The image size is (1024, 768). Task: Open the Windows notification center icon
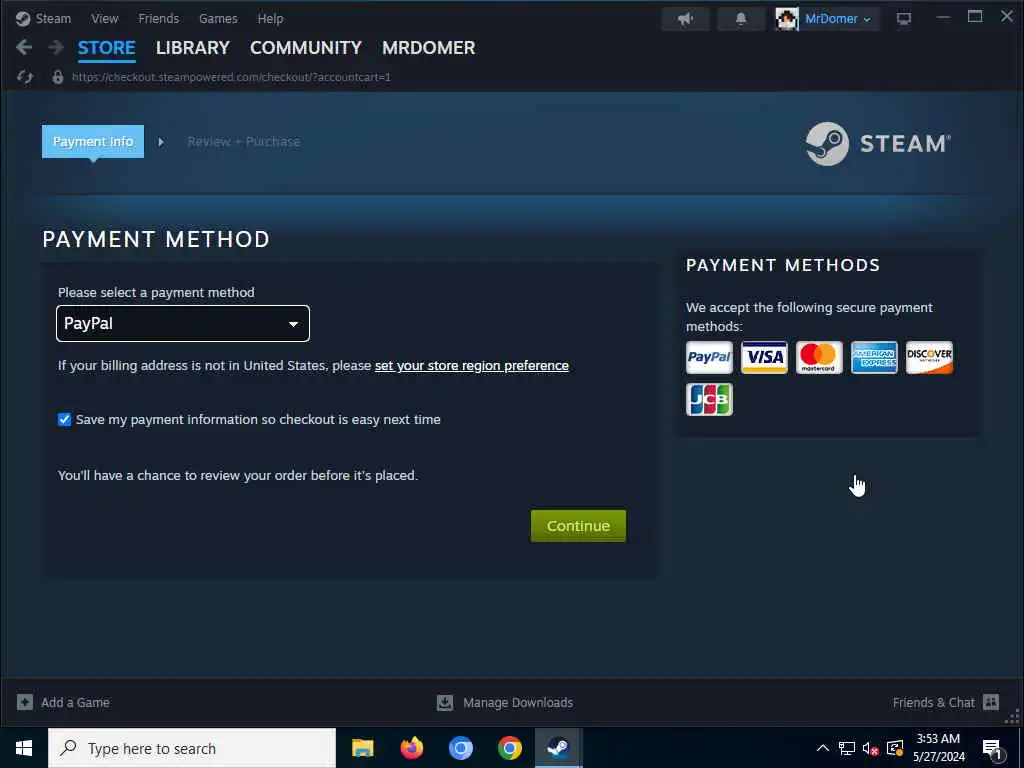pyautogui.click(x=992, y=749)
